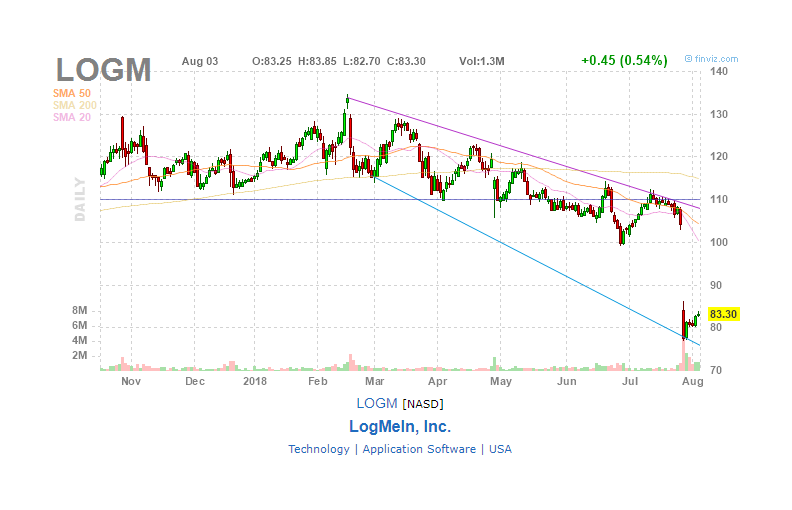Click the SMA 20 legend label

click(72, 117)
